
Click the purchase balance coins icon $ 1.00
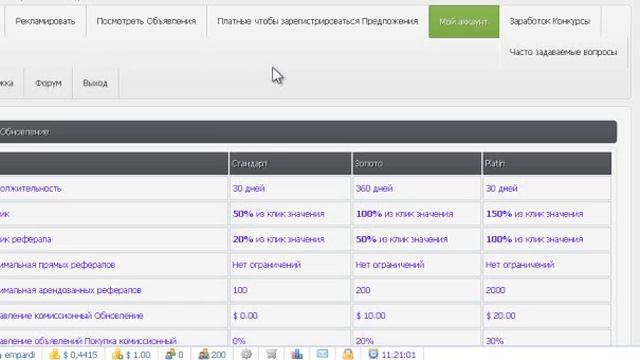click(x=117, y=354)
